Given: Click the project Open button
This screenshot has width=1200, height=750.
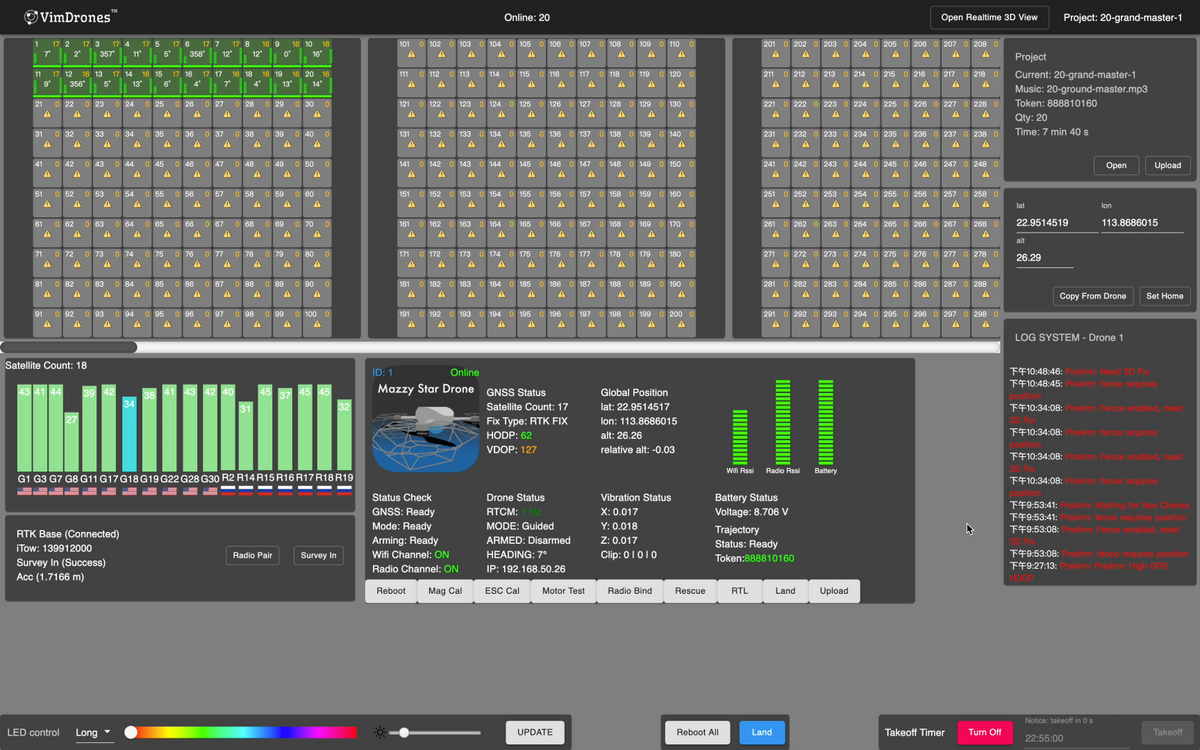Looking at the screenshot, I should click(1116, 165).
